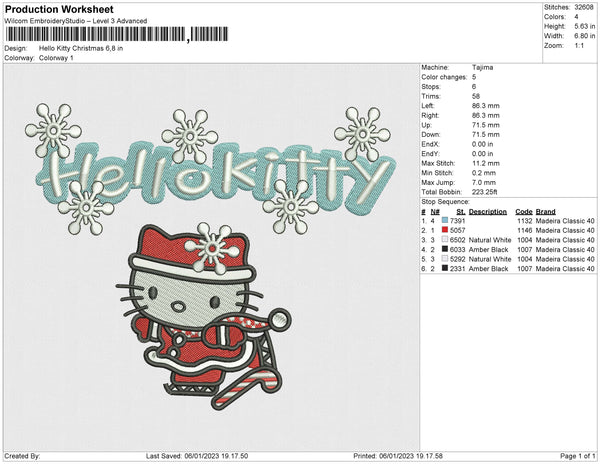600x464 pixels.
Task: Click the Trims value '58'
Action: tap(476, 96)
